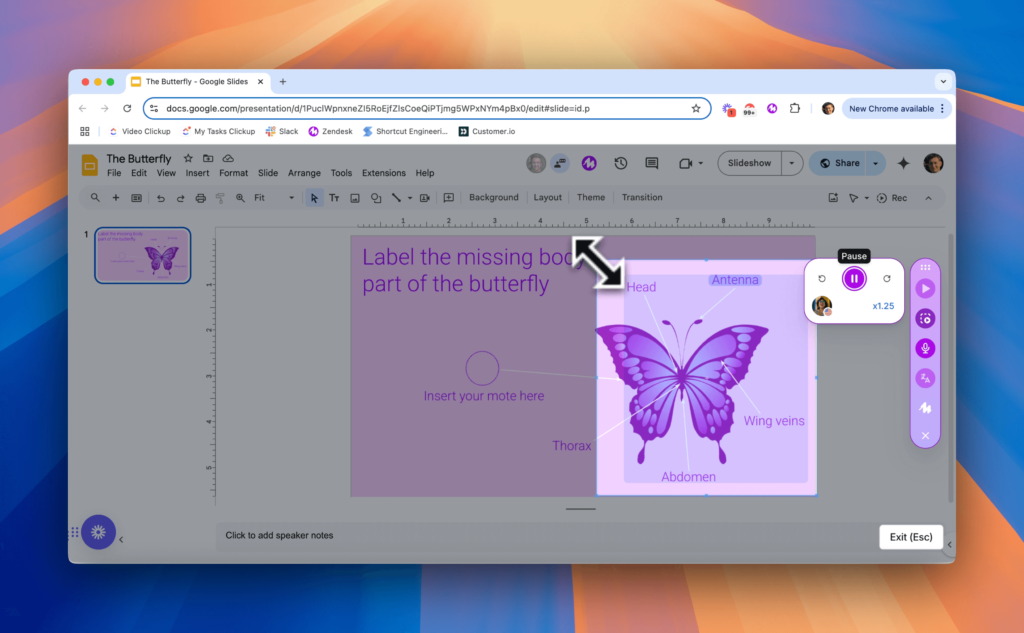Select the slide 1 thumbnail

pos(143,255)
